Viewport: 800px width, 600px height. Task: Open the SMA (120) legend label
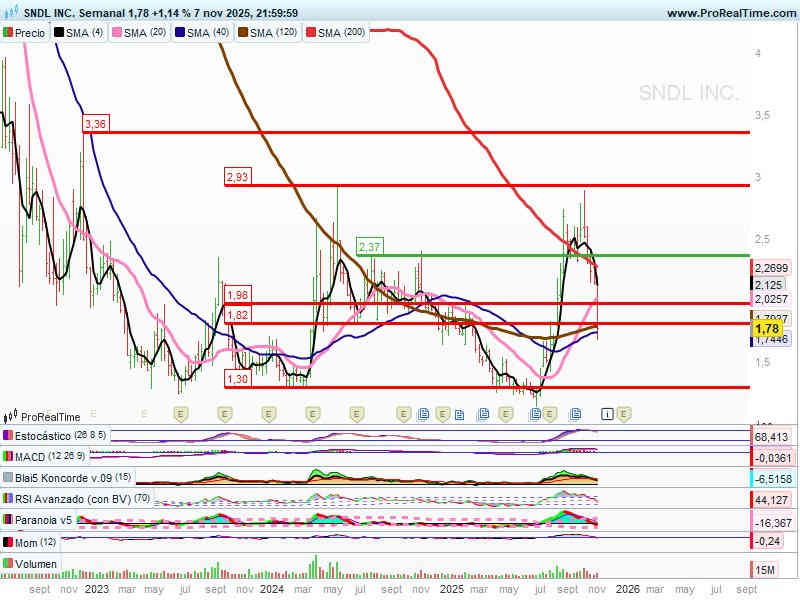coord(273,33)
